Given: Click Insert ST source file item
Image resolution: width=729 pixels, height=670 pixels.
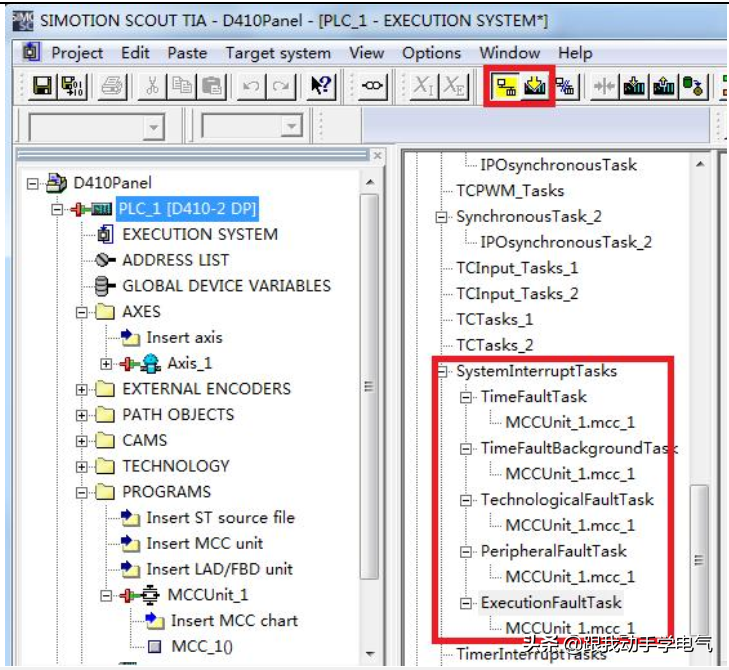Looking at the screenshot, I should click(x=220, y=517).
